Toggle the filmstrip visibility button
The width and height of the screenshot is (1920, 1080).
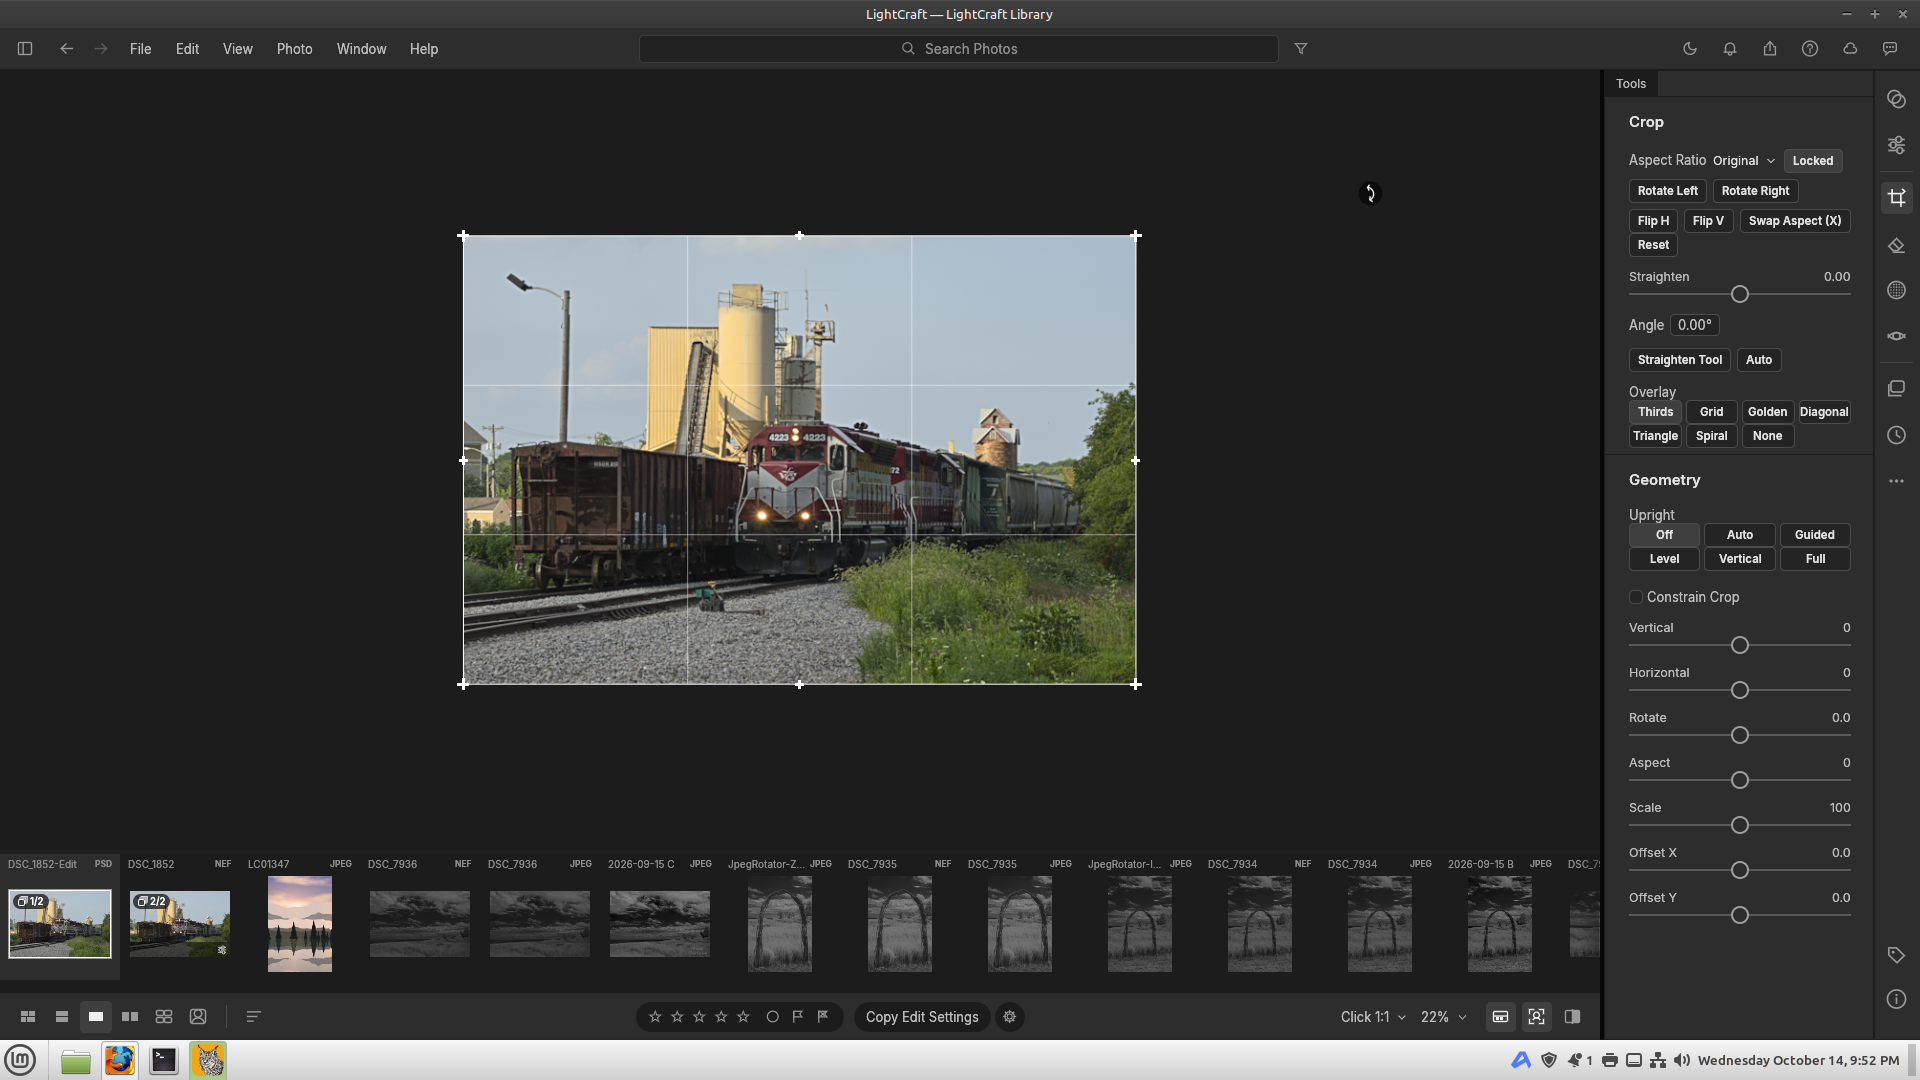tap(1500, 1016)
